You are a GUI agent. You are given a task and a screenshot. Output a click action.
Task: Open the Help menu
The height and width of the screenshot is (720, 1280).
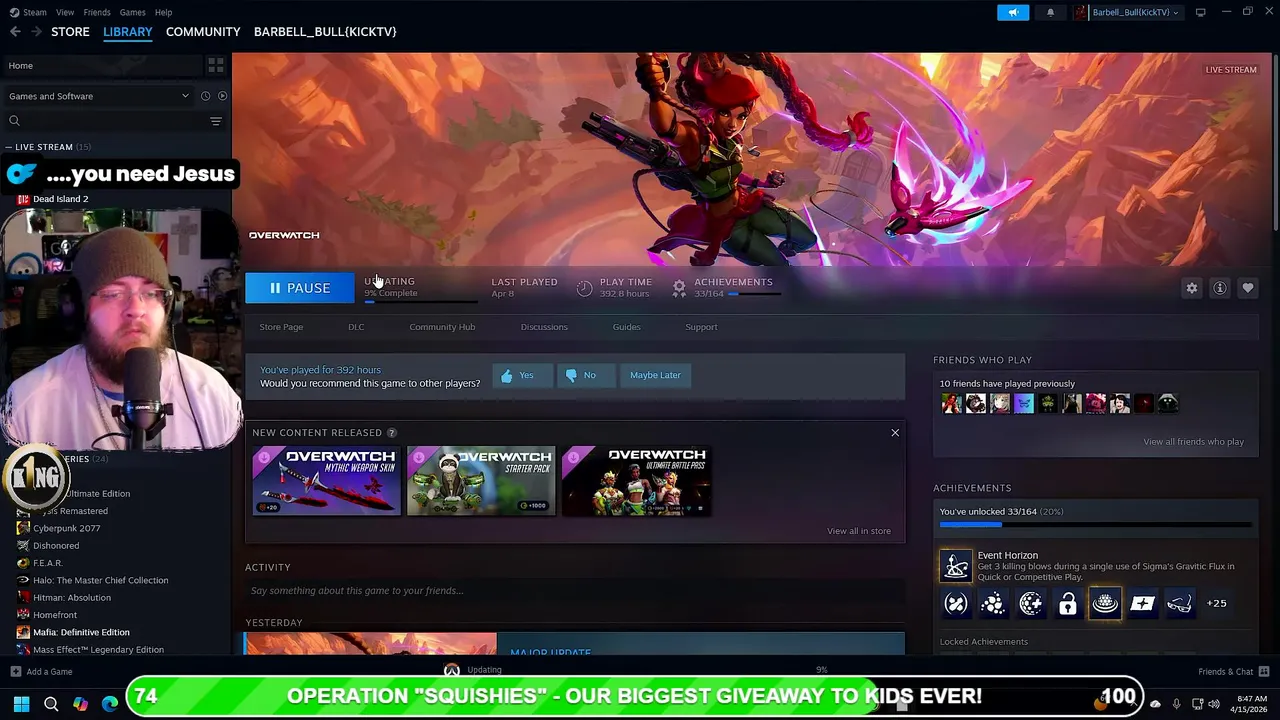[x=163, y=12]
